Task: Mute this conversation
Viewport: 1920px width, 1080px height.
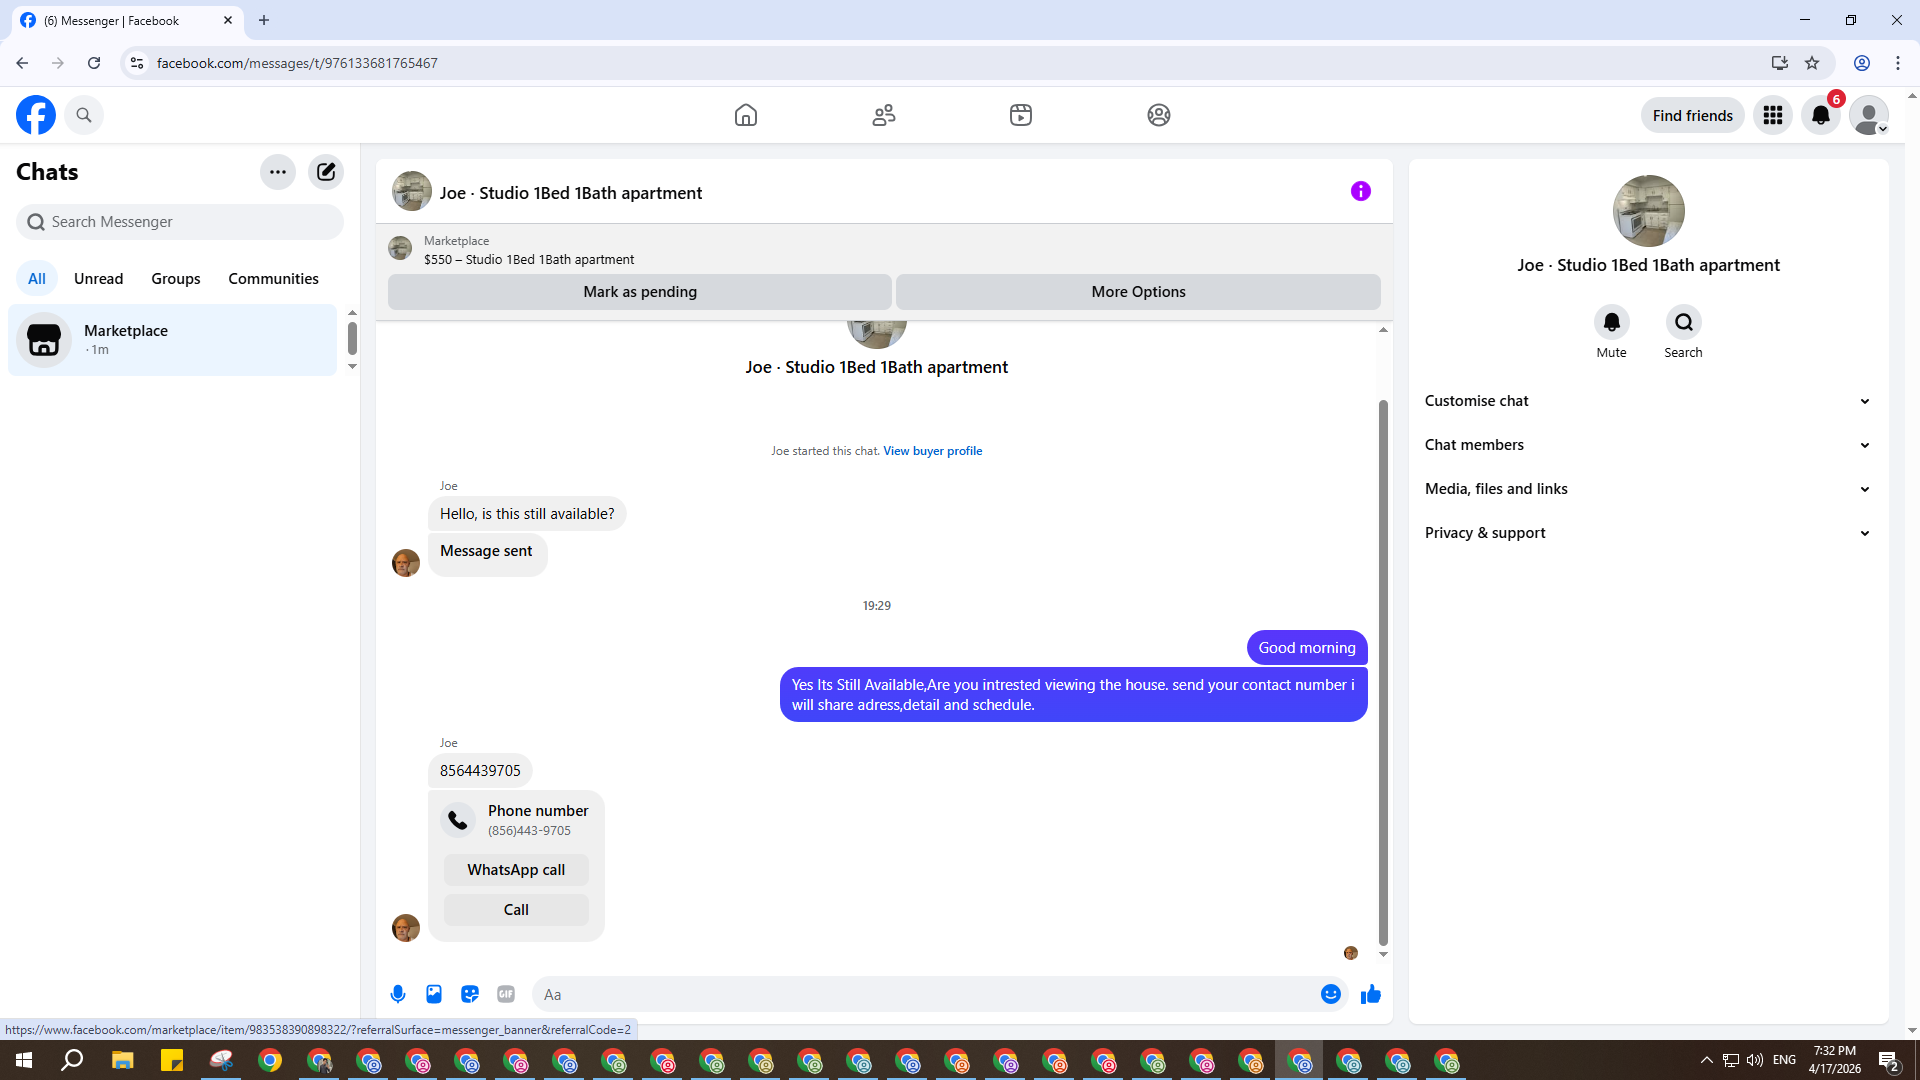Action: point(1611,322)
